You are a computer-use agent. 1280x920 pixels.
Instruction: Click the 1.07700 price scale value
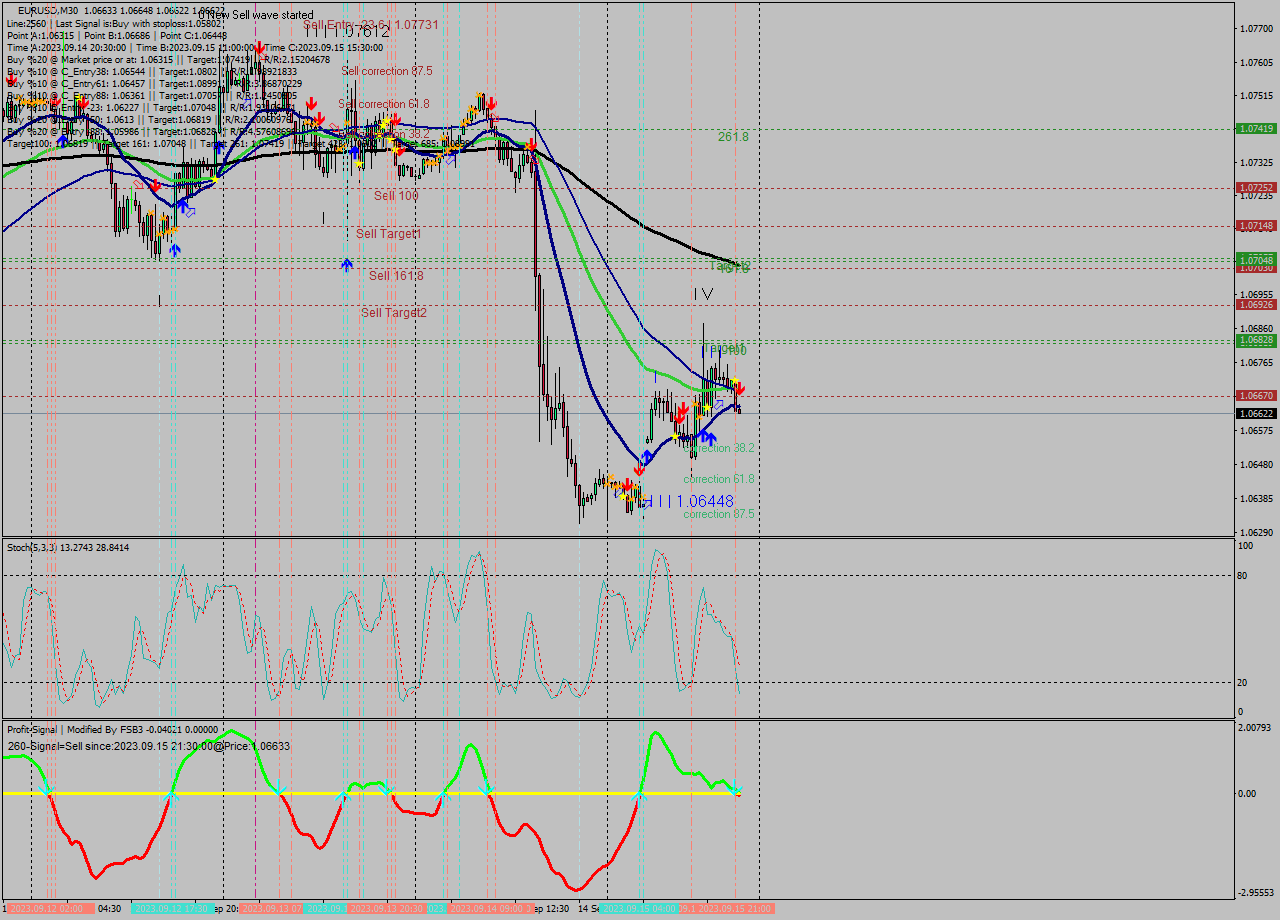1257,29
